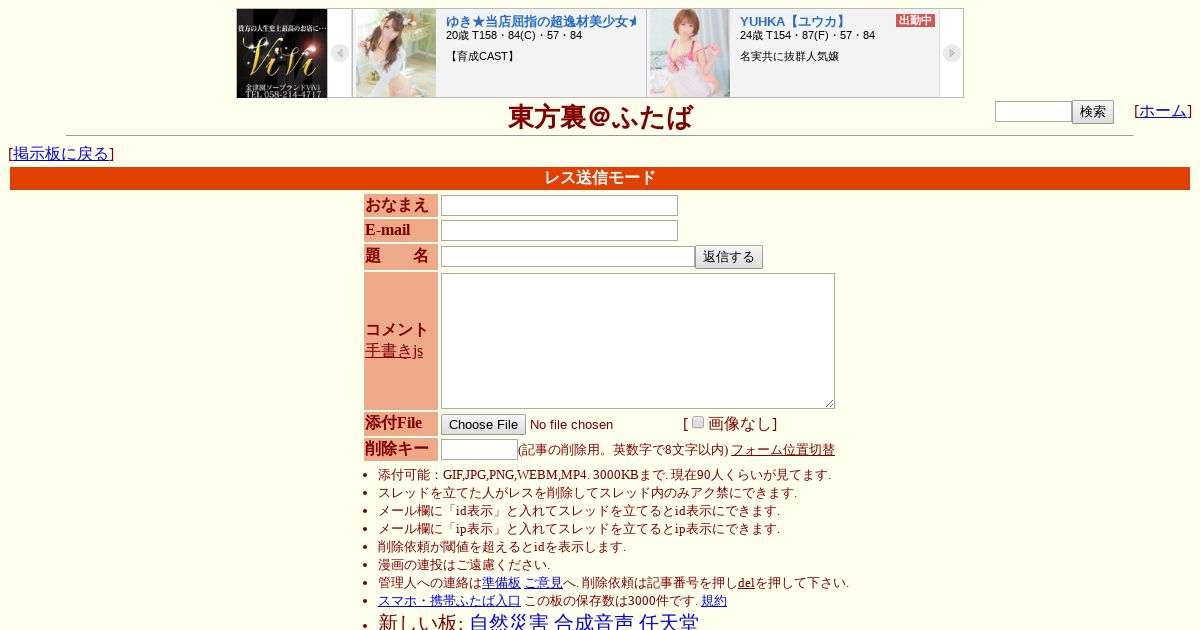Return via 掲示板に戻る link

coord(61,154)
